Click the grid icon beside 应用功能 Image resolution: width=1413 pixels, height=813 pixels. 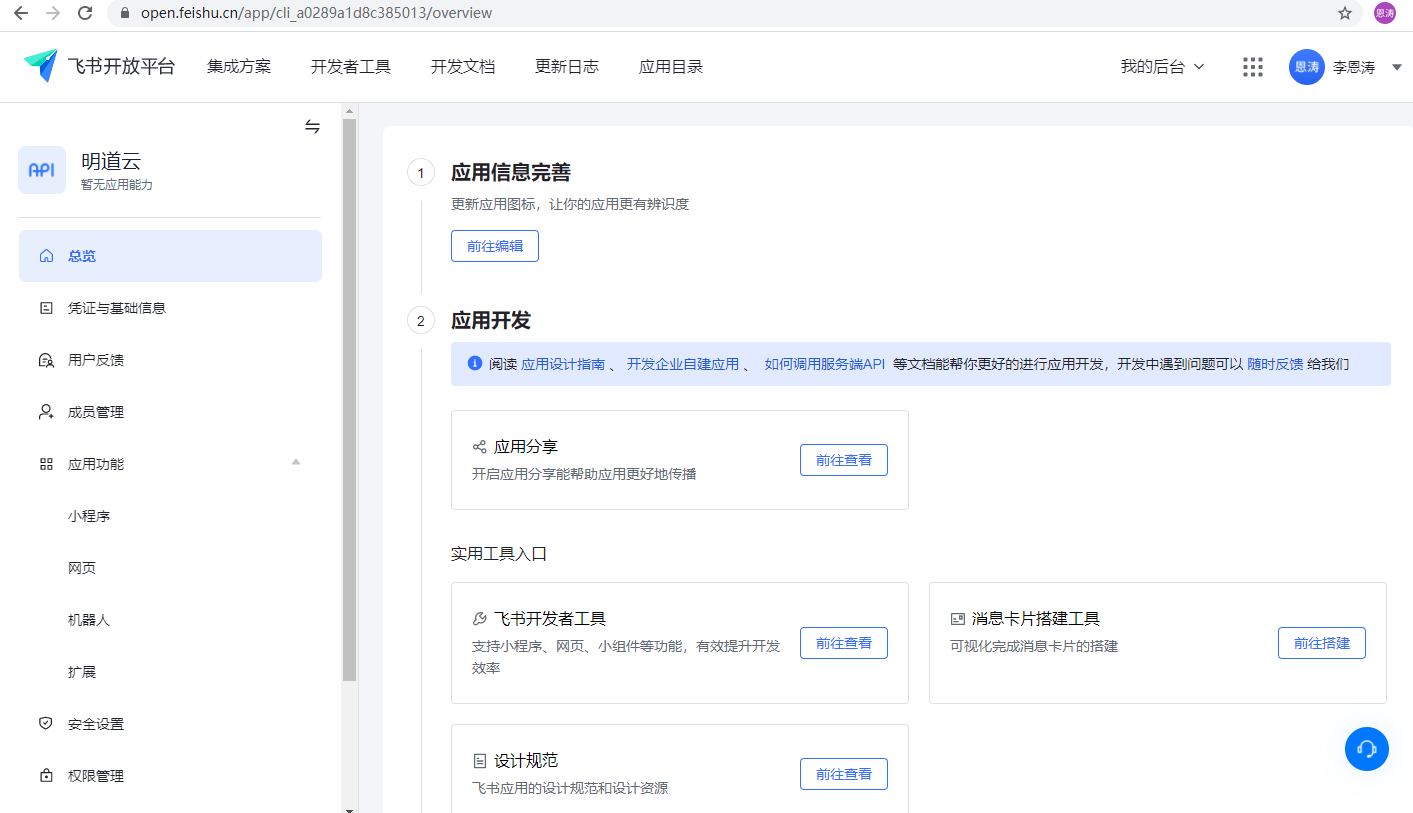point(46,464)
